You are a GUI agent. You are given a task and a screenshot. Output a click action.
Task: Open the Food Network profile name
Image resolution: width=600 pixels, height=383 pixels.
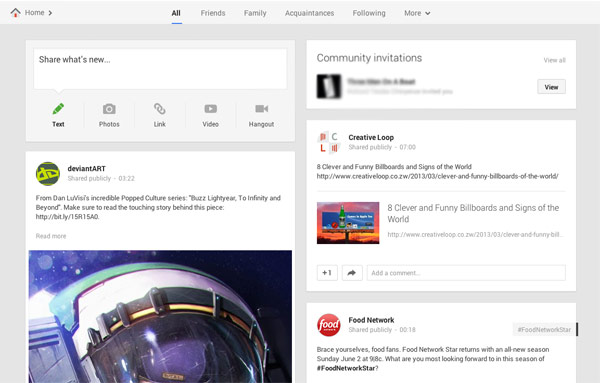(x=371, y=320)
